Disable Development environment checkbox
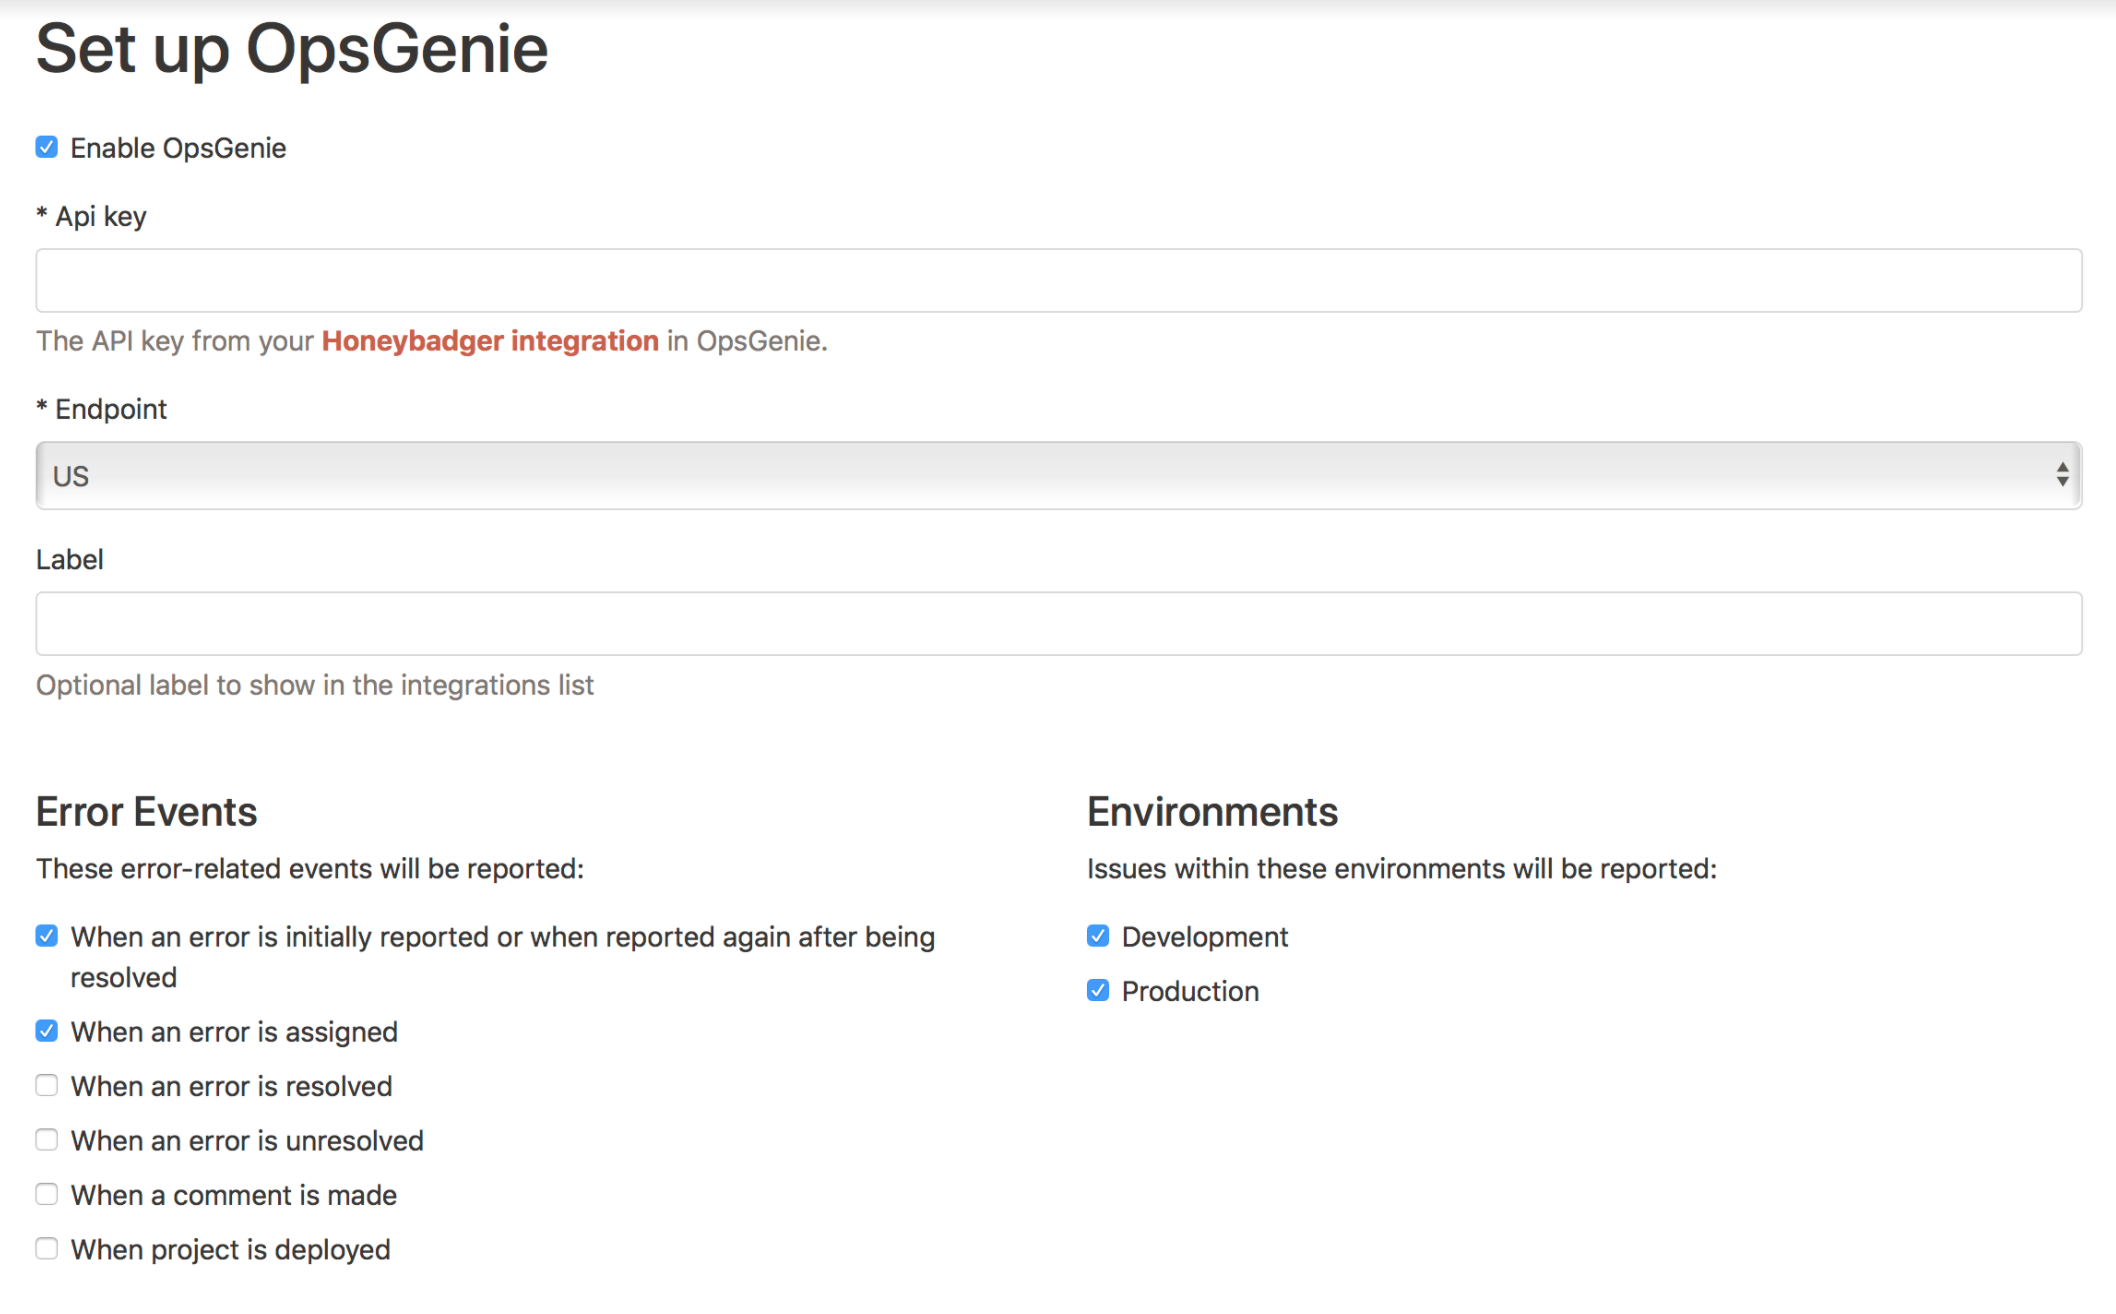This screenshot has width=2116, height=1314. click(x=1097, y=936)
